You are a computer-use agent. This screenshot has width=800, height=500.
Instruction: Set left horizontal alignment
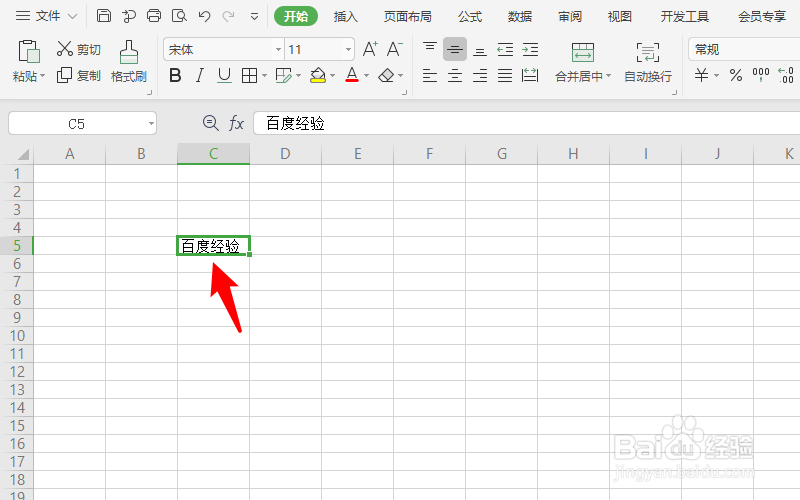click(x=430, y=76)
